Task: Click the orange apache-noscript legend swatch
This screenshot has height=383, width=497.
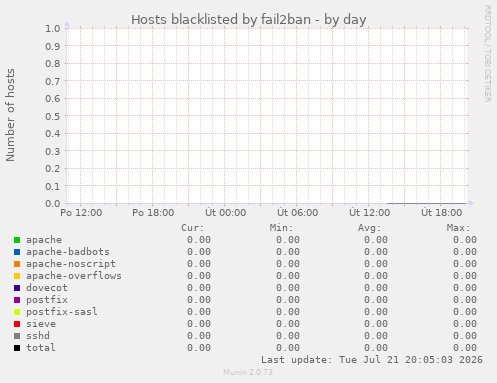Action: click(17, 264)
